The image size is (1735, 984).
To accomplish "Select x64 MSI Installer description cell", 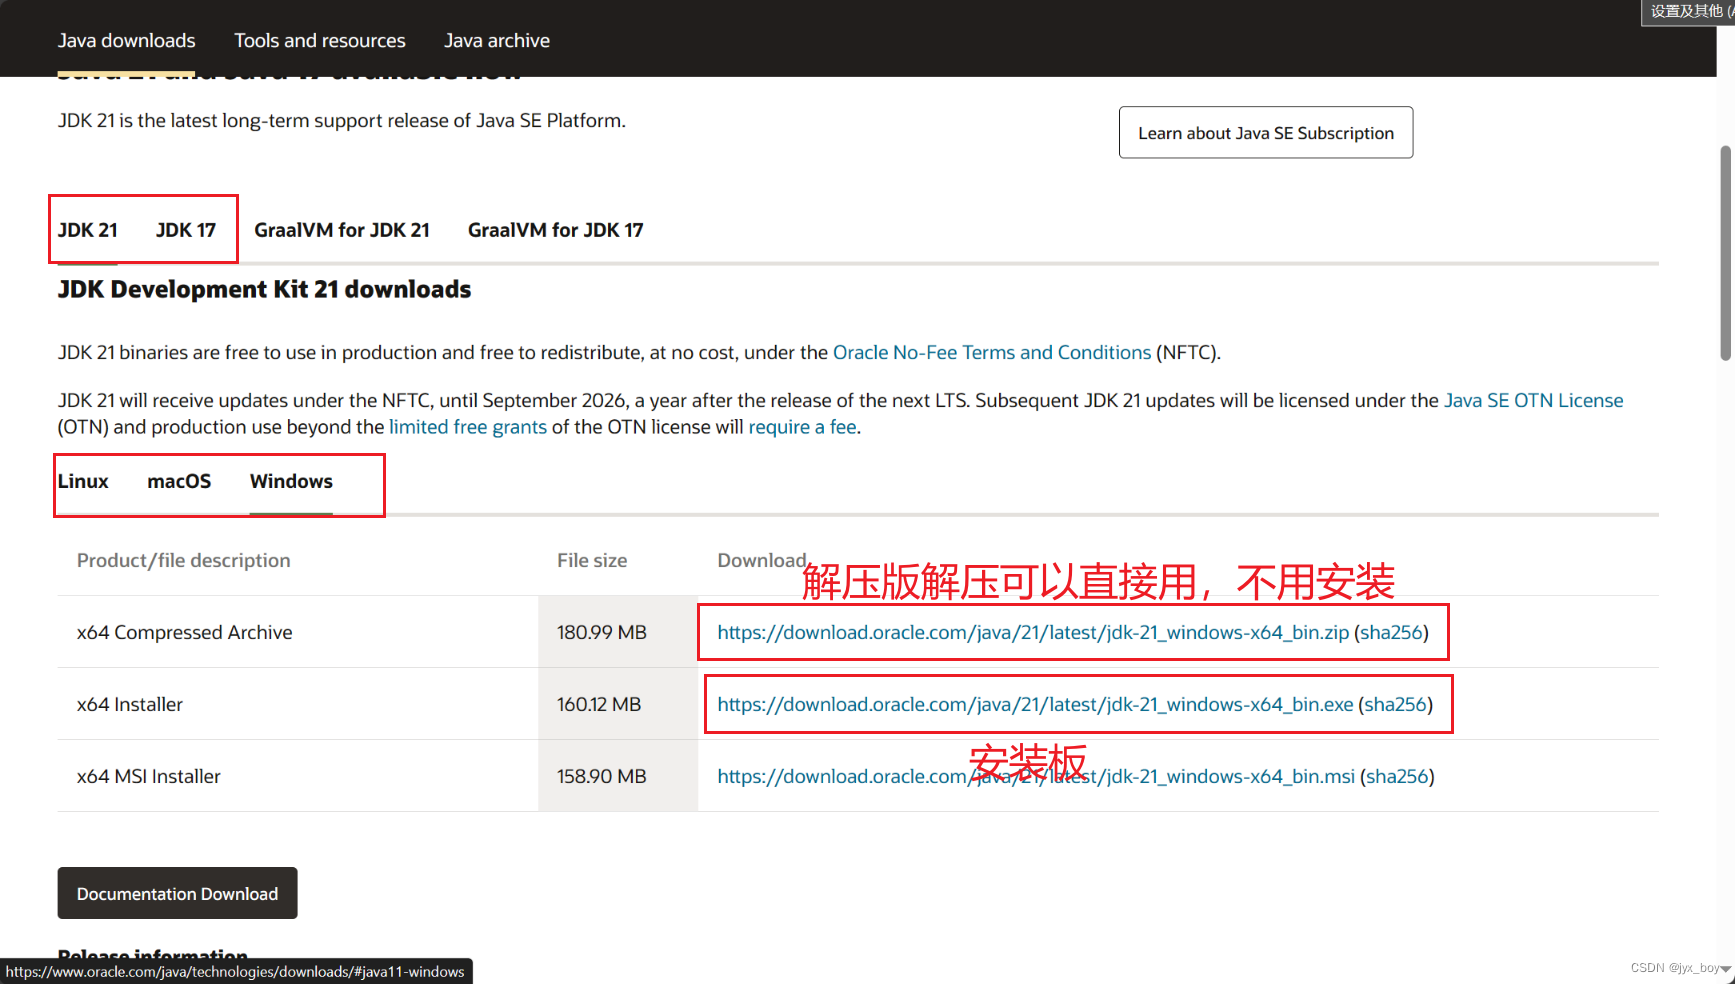I will [x=298, y=776].
